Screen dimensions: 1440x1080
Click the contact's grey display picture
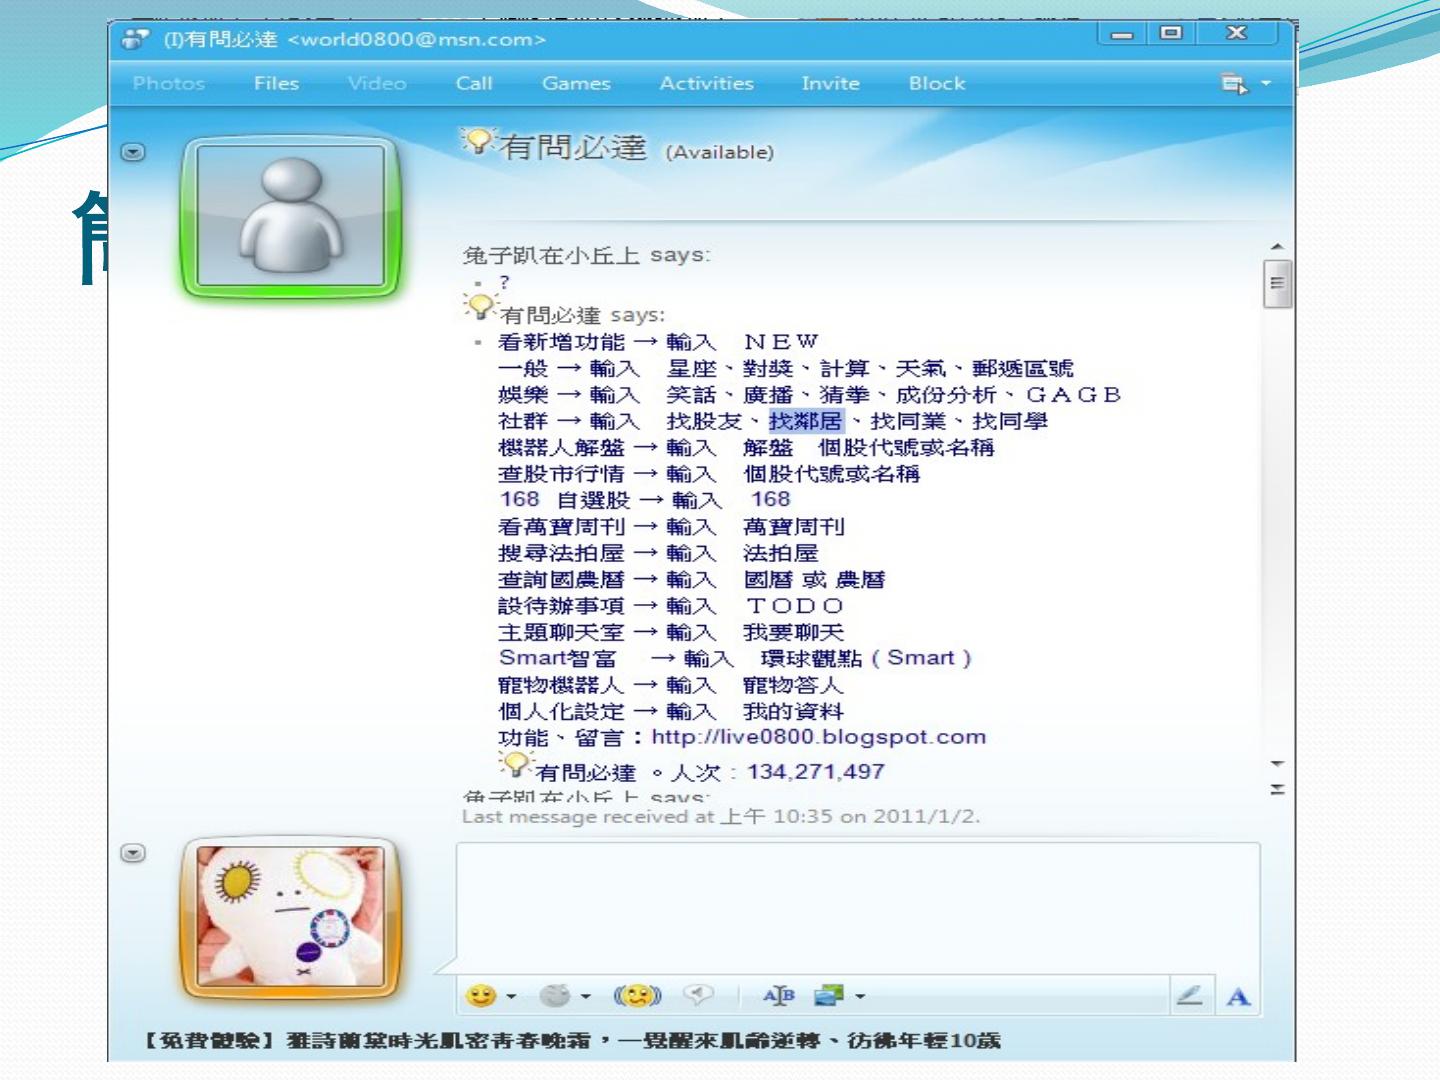click(291, 216)
